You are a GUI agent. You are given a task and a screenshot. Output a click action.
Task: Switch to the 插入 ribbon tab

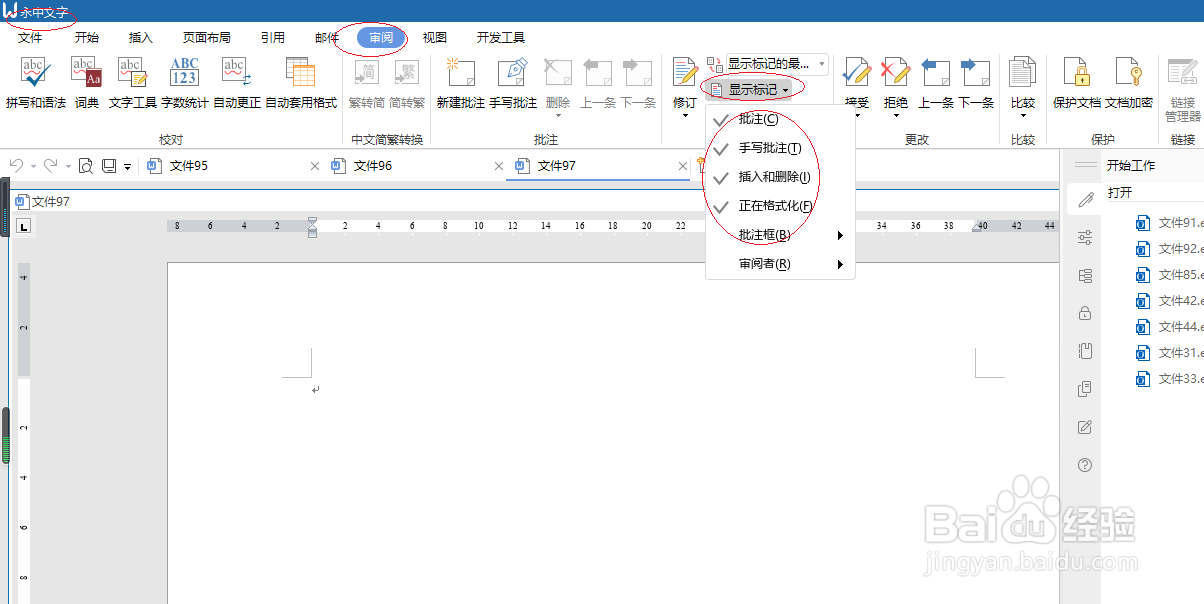click(x=141, y=38)
